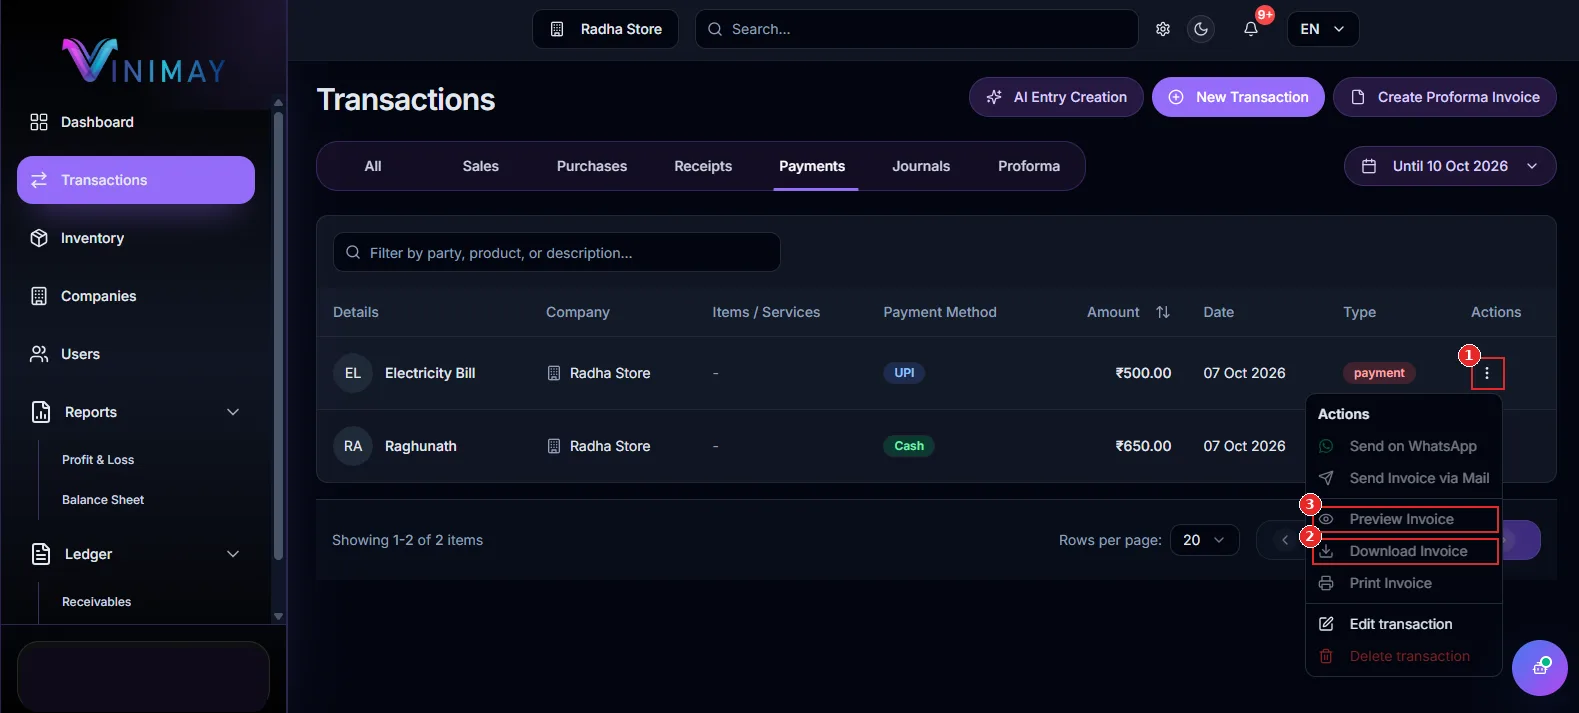Click the settings gear icon in top bar
1579x713 pixels.
click(1163, 29)
